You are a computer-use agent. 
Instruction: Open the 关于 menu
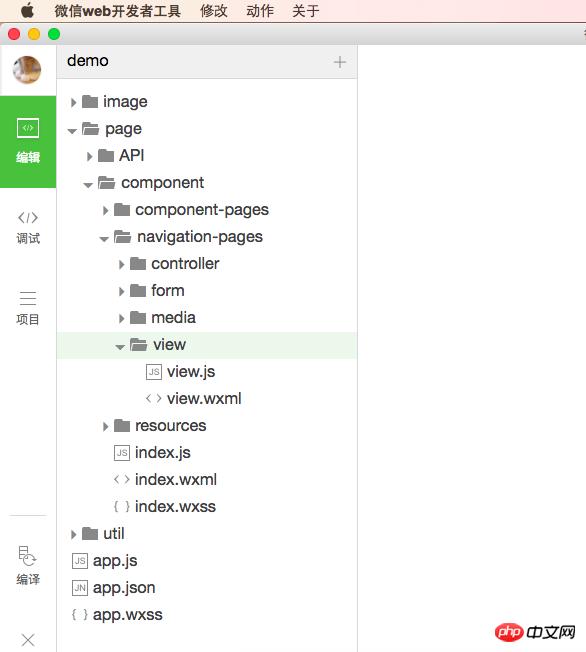click(306, 10)
